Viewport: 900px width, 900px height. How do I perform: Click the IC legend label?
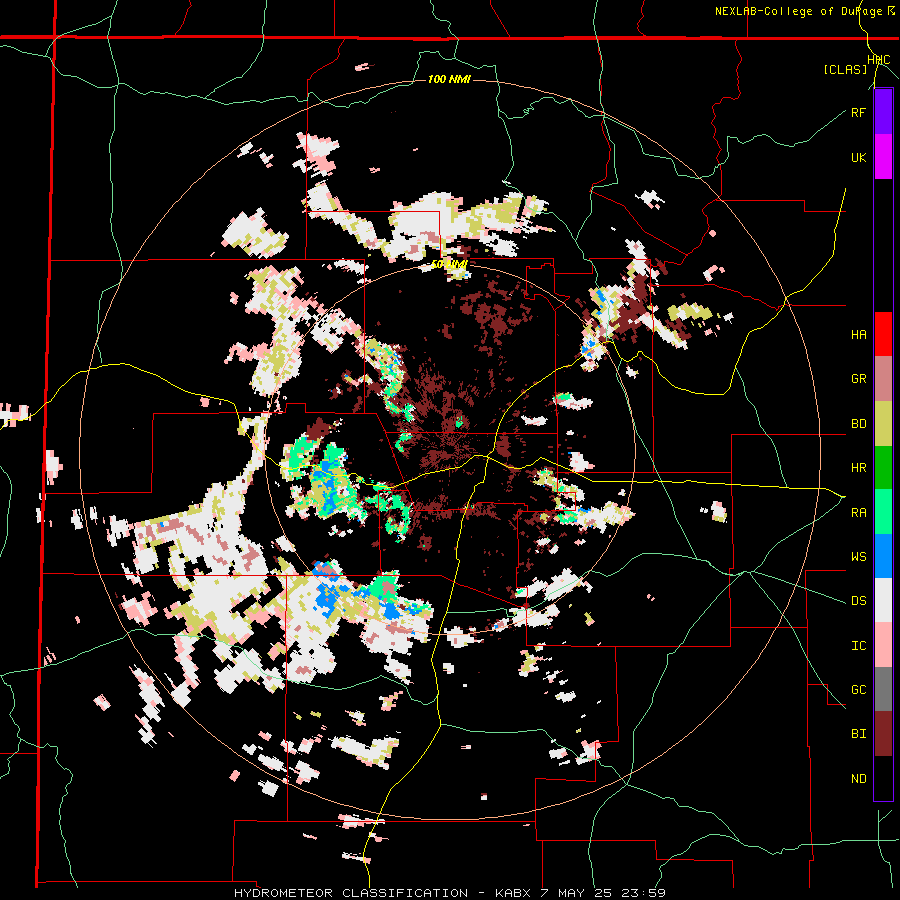click(859, 646)
